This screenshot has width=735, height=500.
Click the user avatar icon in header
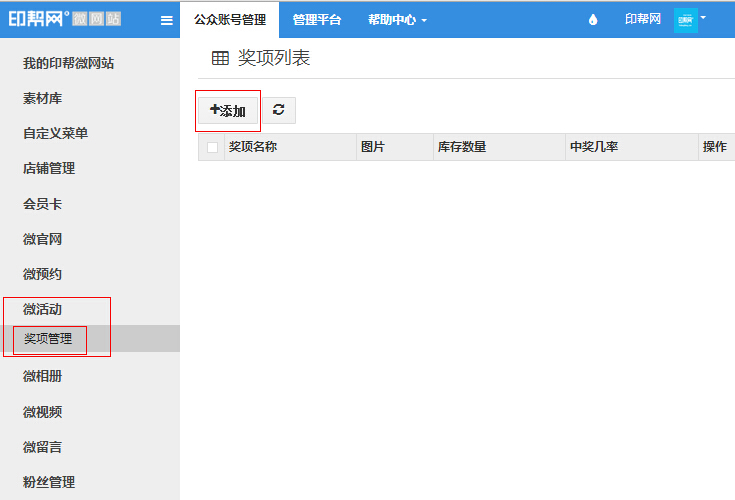tap(685, 19)
